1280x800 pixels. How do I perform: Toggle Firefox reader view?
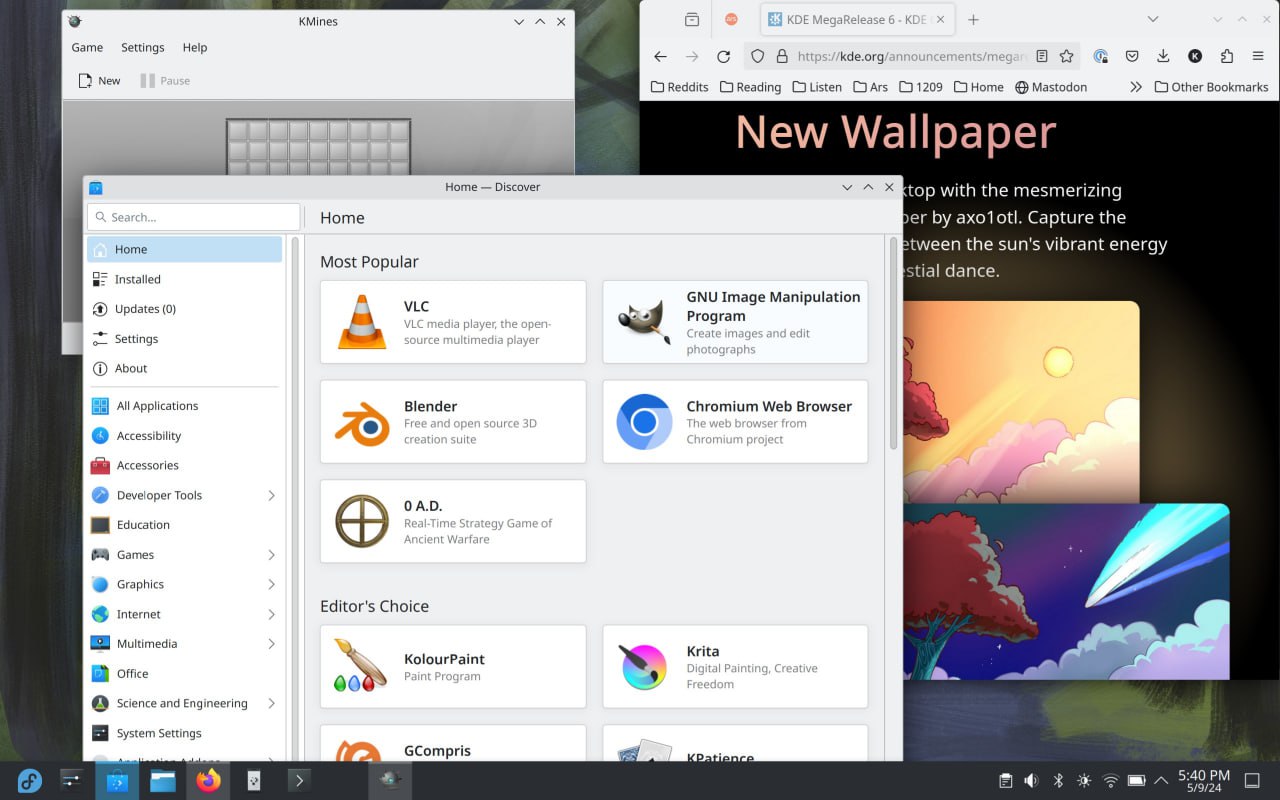(x=1042, y=57)
